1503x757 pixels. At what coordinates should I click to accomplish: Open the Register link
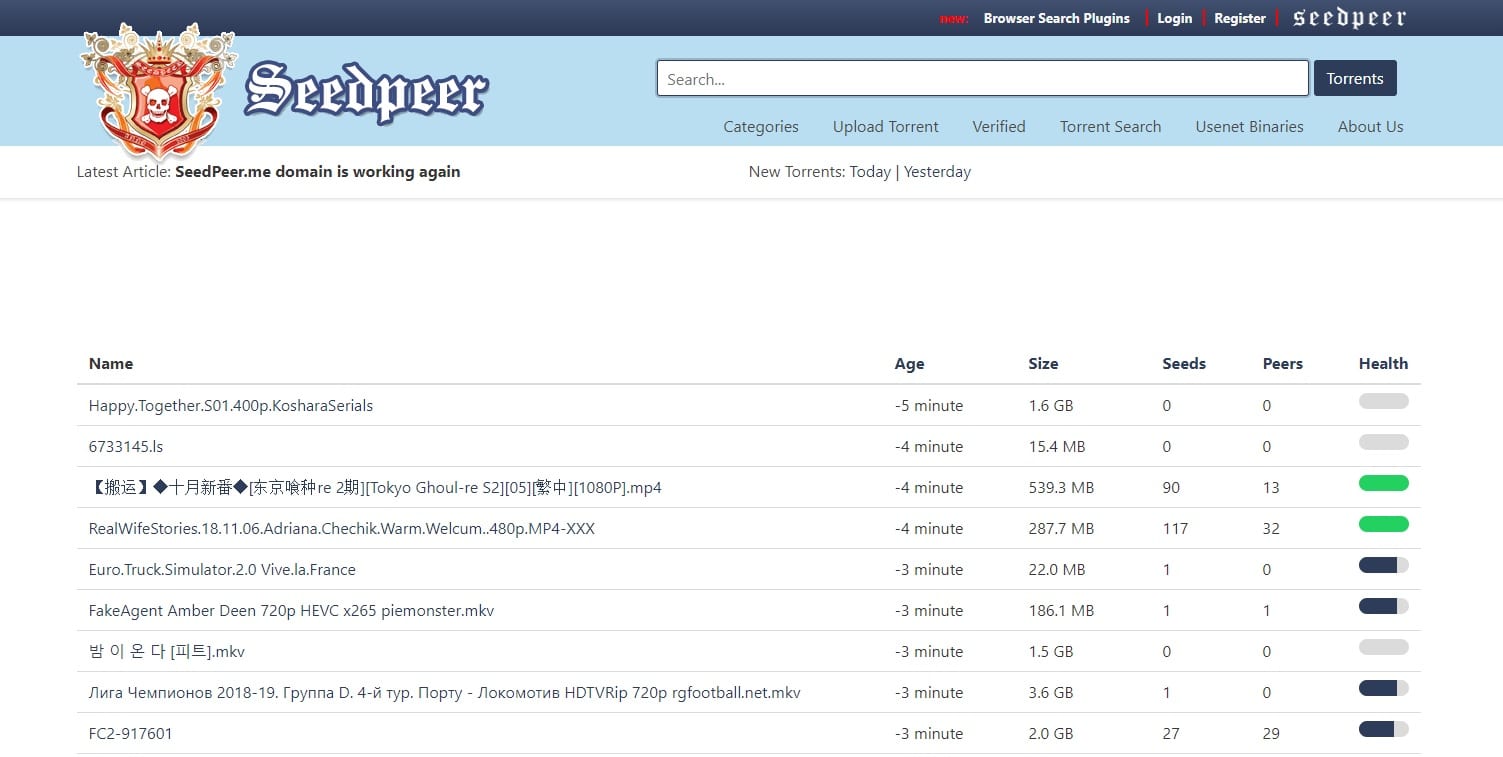click(x=1240, y=18)
